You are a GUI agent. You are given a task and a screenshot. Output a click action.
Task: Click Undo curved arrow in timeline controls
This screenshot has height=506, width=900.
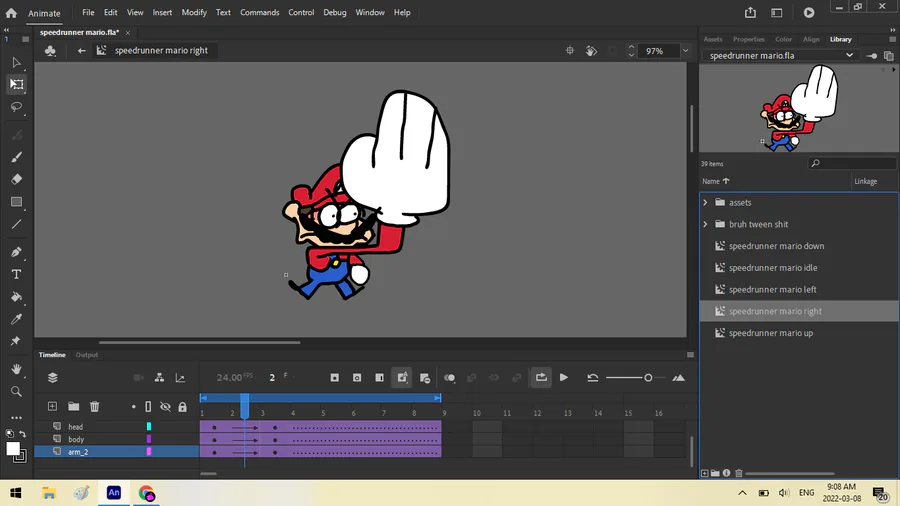coord(593,377)
